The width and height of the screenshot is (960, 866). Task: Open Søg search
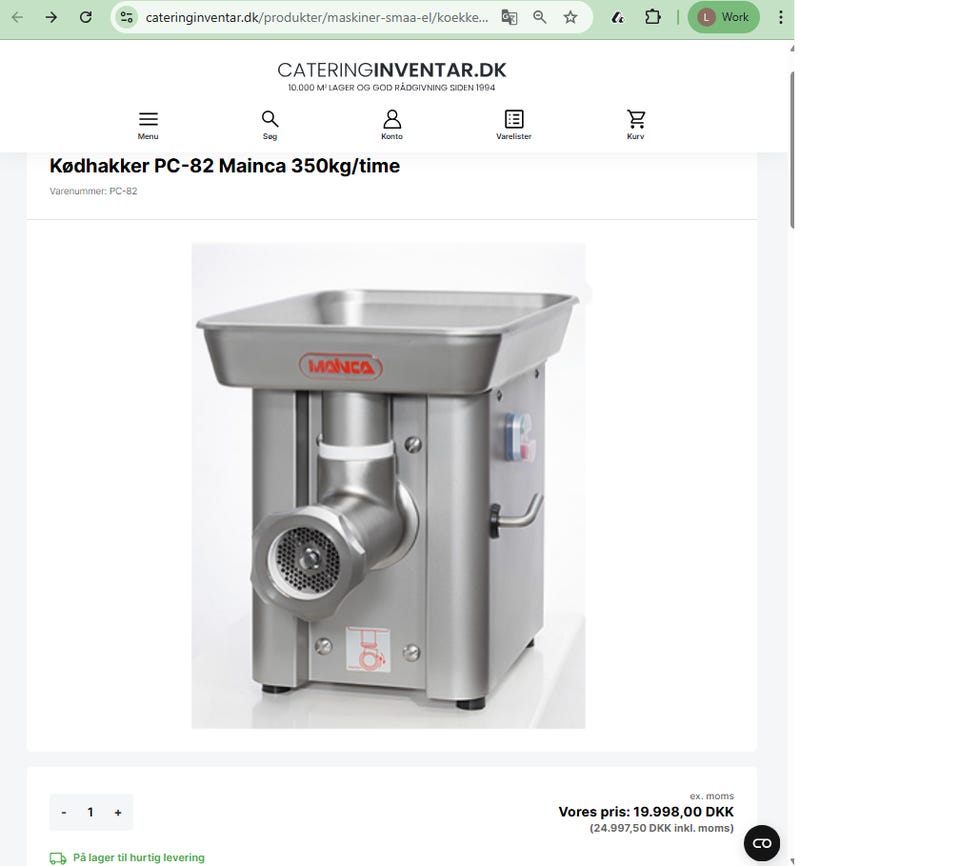pyautogui.click(x=269, y=125)
